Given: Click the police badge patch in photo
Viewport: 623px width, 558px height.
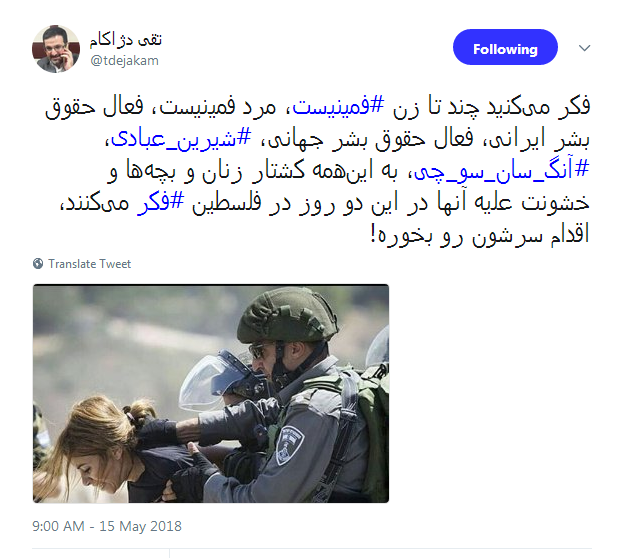Looking at the screenshot, I should click(290, 445).
